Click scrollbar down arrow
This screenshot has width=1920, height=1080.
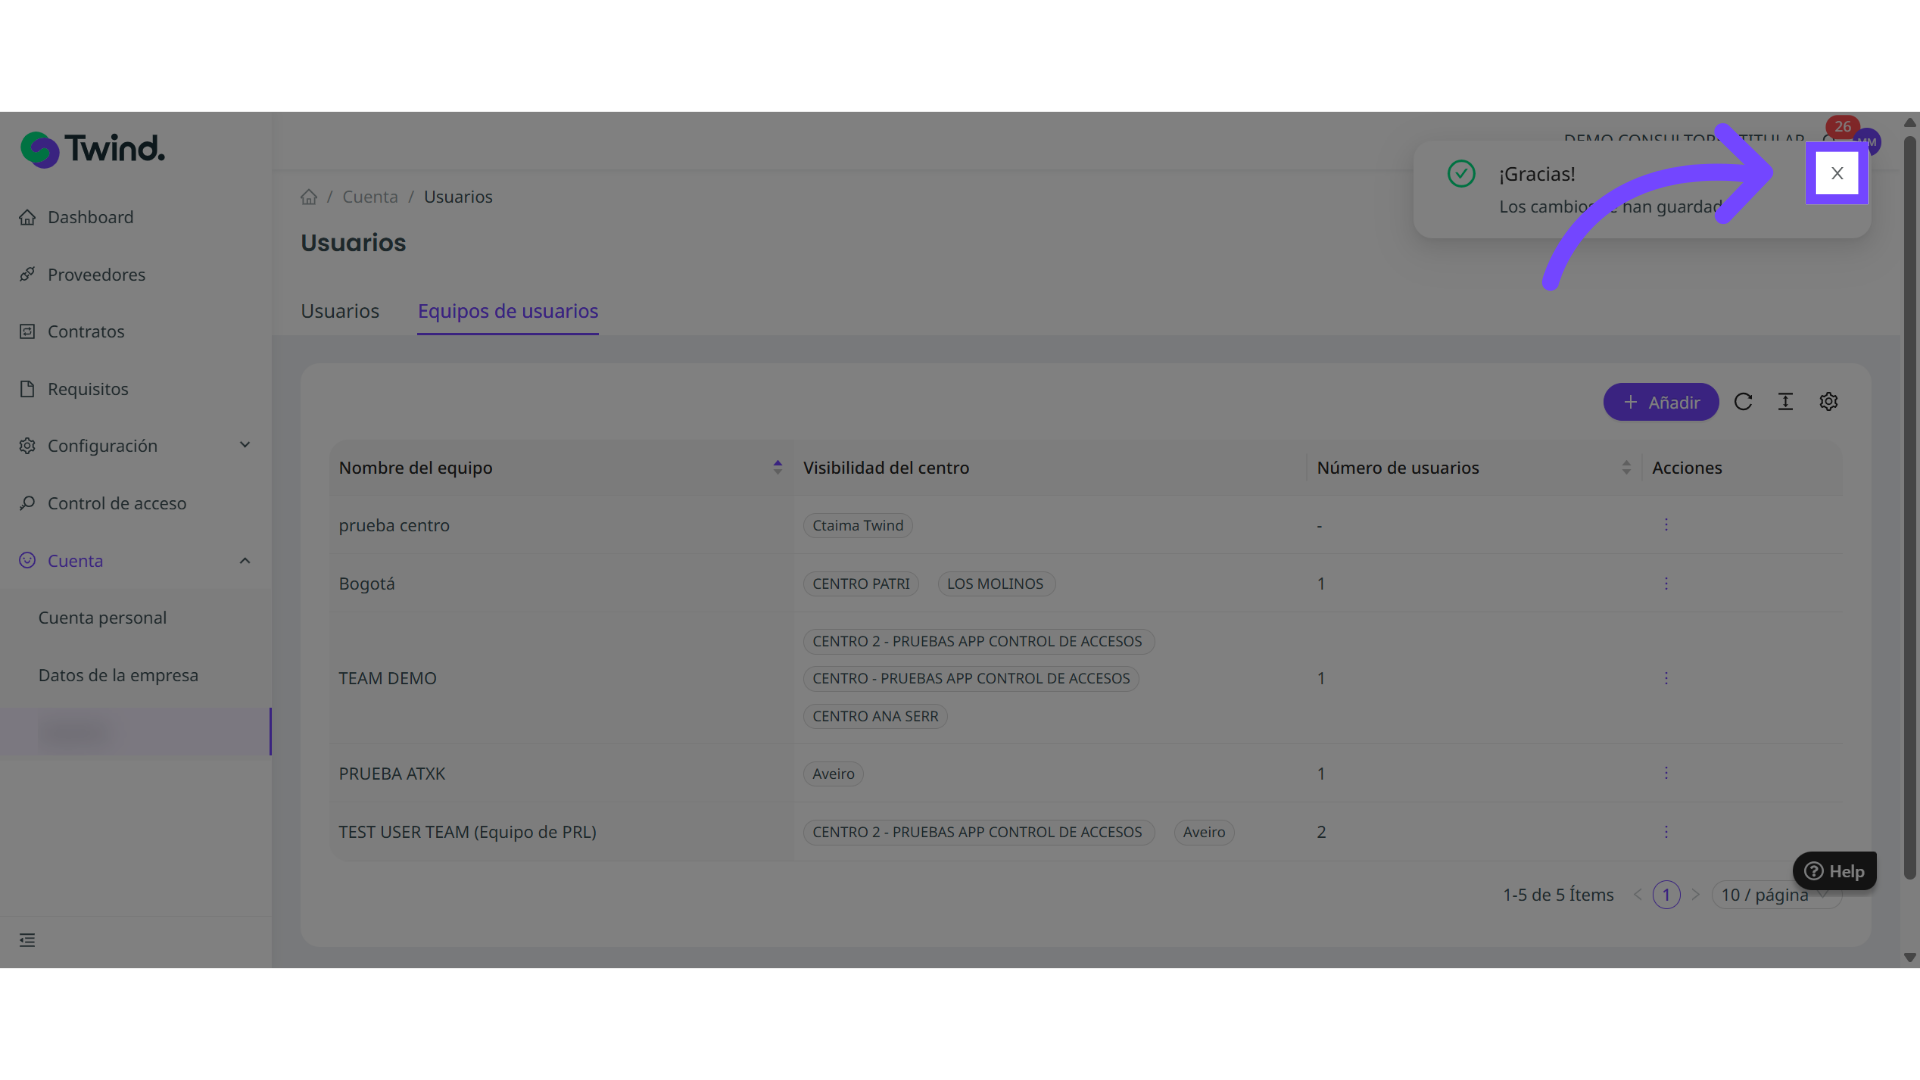(x=1910, y=957)
